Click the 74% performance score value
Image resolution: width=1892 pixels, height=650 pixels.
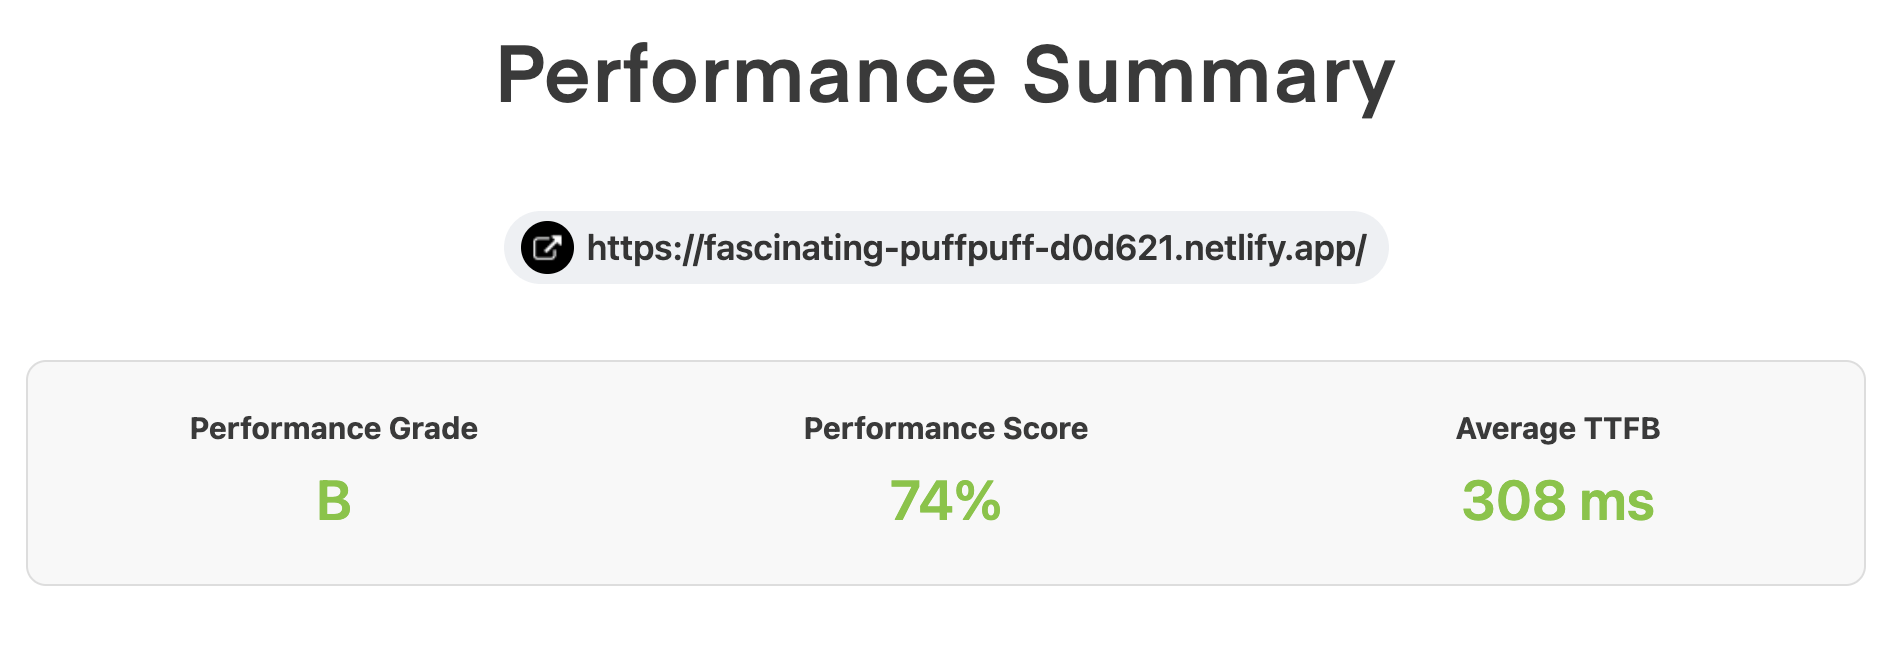click(x=945, y=501)
